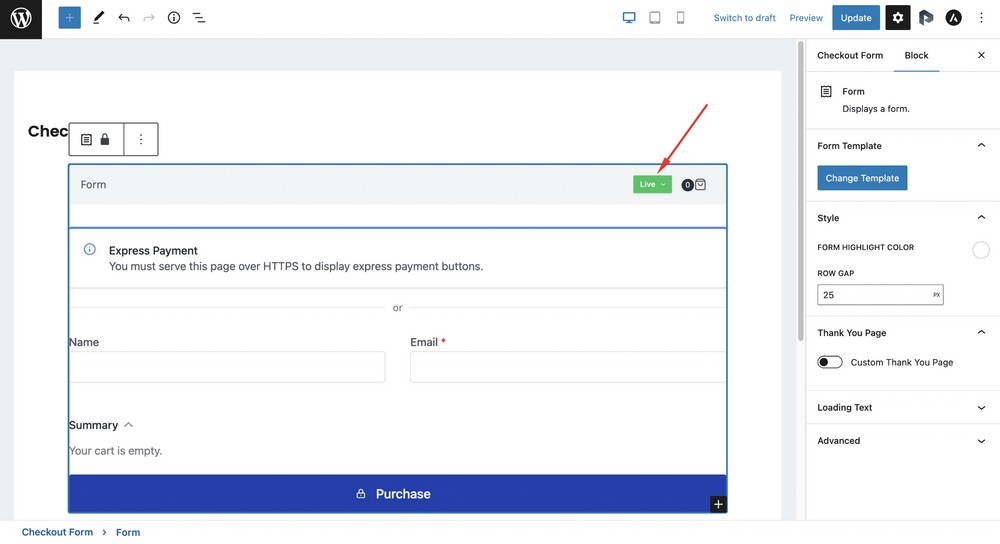Open the Live mode dropdown
Viewport: 1000px width, 544px height.
pyautogui.click(x=652, y=184)
